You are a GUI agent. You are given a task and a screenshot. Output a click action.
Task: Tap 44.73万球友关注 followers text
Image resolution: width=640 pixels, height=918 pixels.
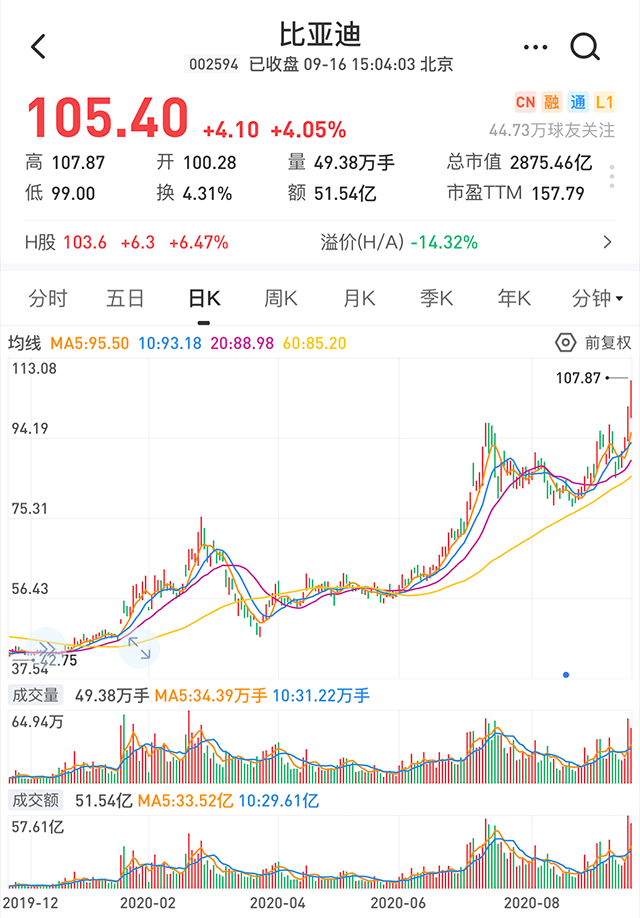552,130
